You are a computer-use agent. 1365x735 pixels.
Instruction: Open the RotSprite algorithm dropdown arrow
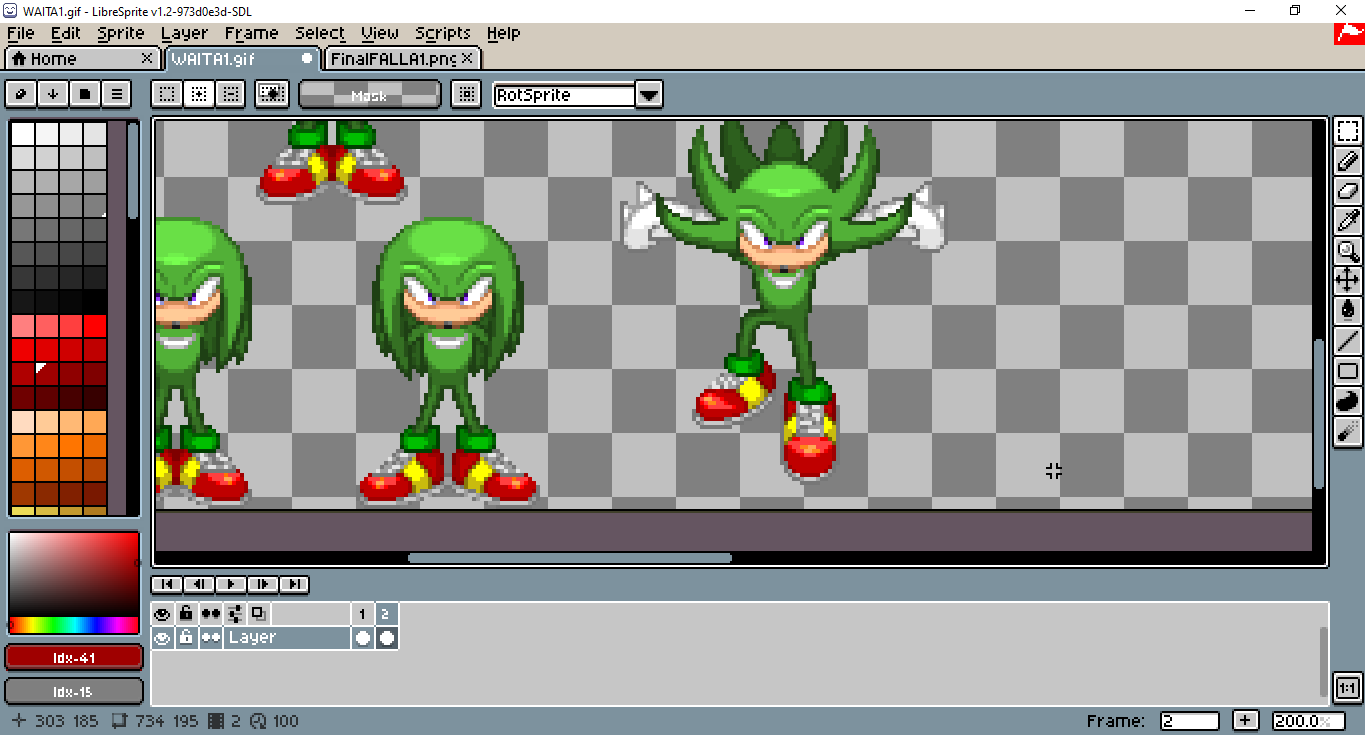(649, 95)
